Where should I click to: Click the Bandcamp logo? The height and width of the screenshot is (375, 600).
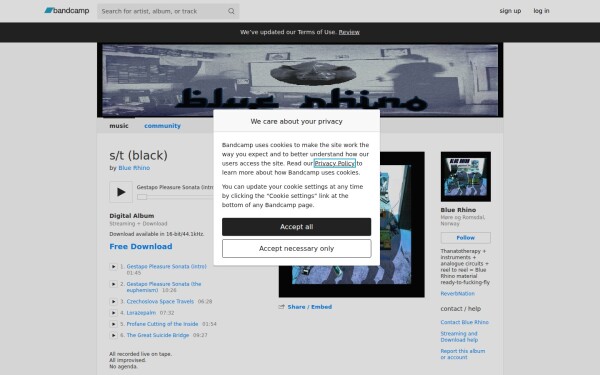coord(67,11)
